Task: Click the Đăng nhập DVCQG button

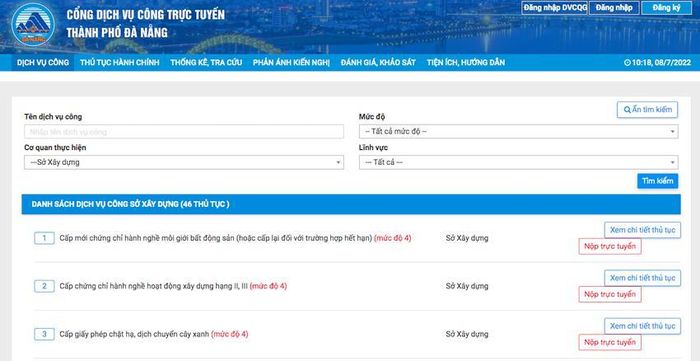Action: (x=554, y=8)
